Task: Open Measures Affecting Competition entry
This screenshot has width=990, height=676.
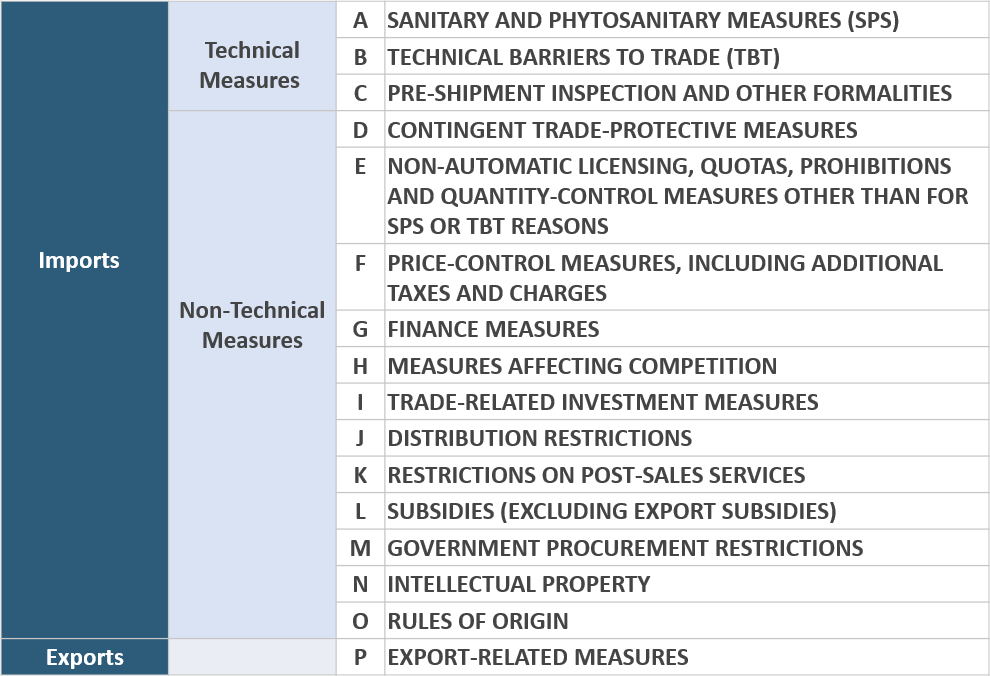Action: coord(582,366)
